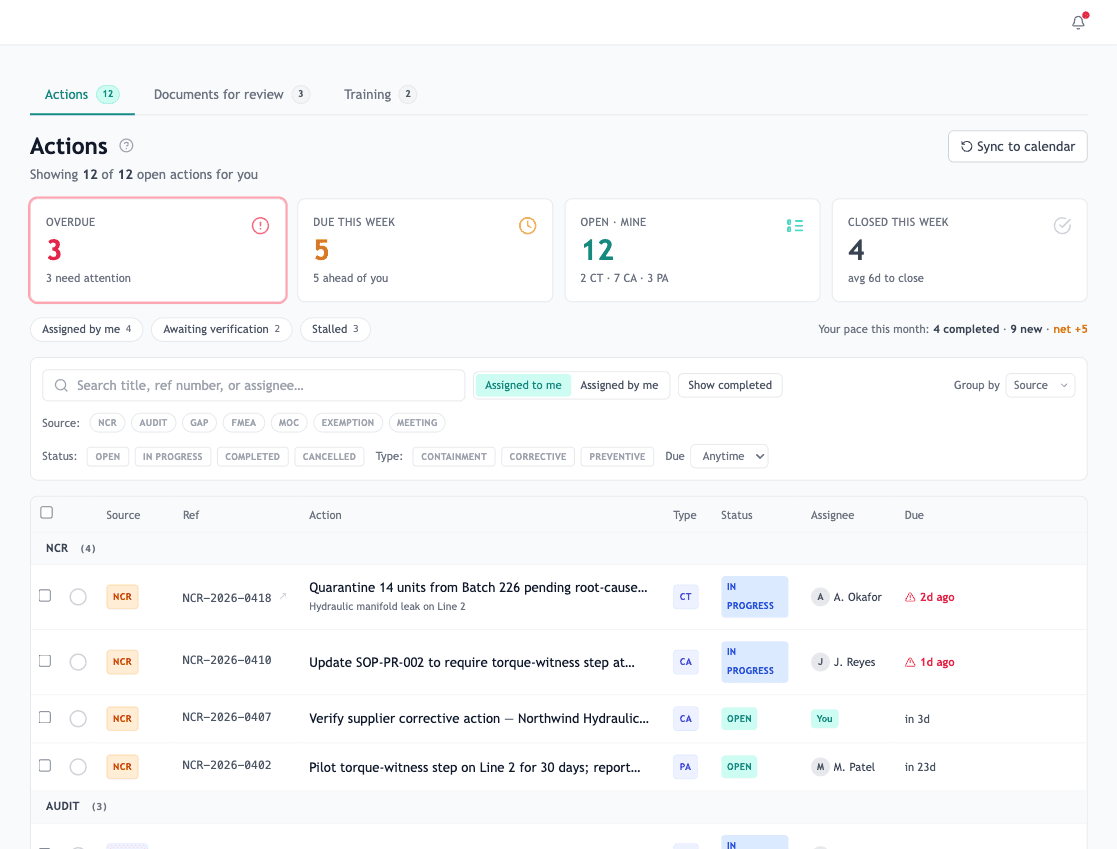This screenshot has width=1117, height=849.
Task: Click CT type badge on Quarantine row
Action: pos(685,597)
